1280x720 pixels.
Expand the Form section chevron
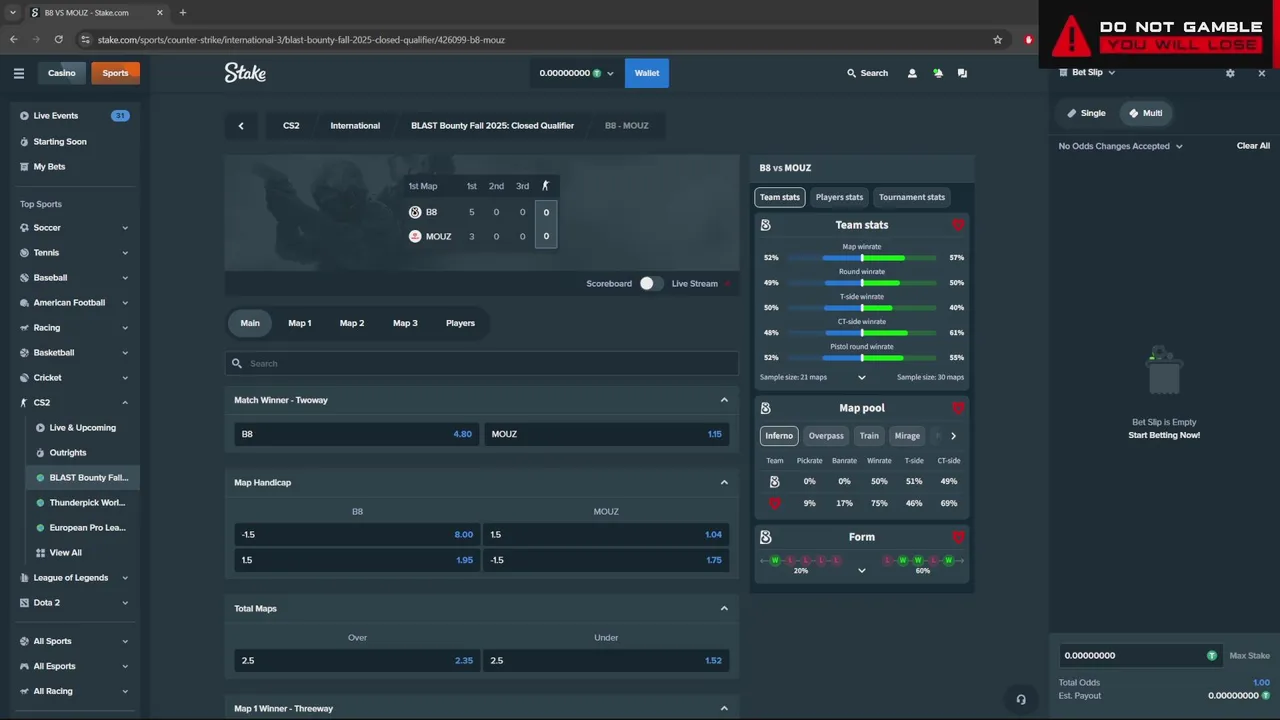coord(862,571)
